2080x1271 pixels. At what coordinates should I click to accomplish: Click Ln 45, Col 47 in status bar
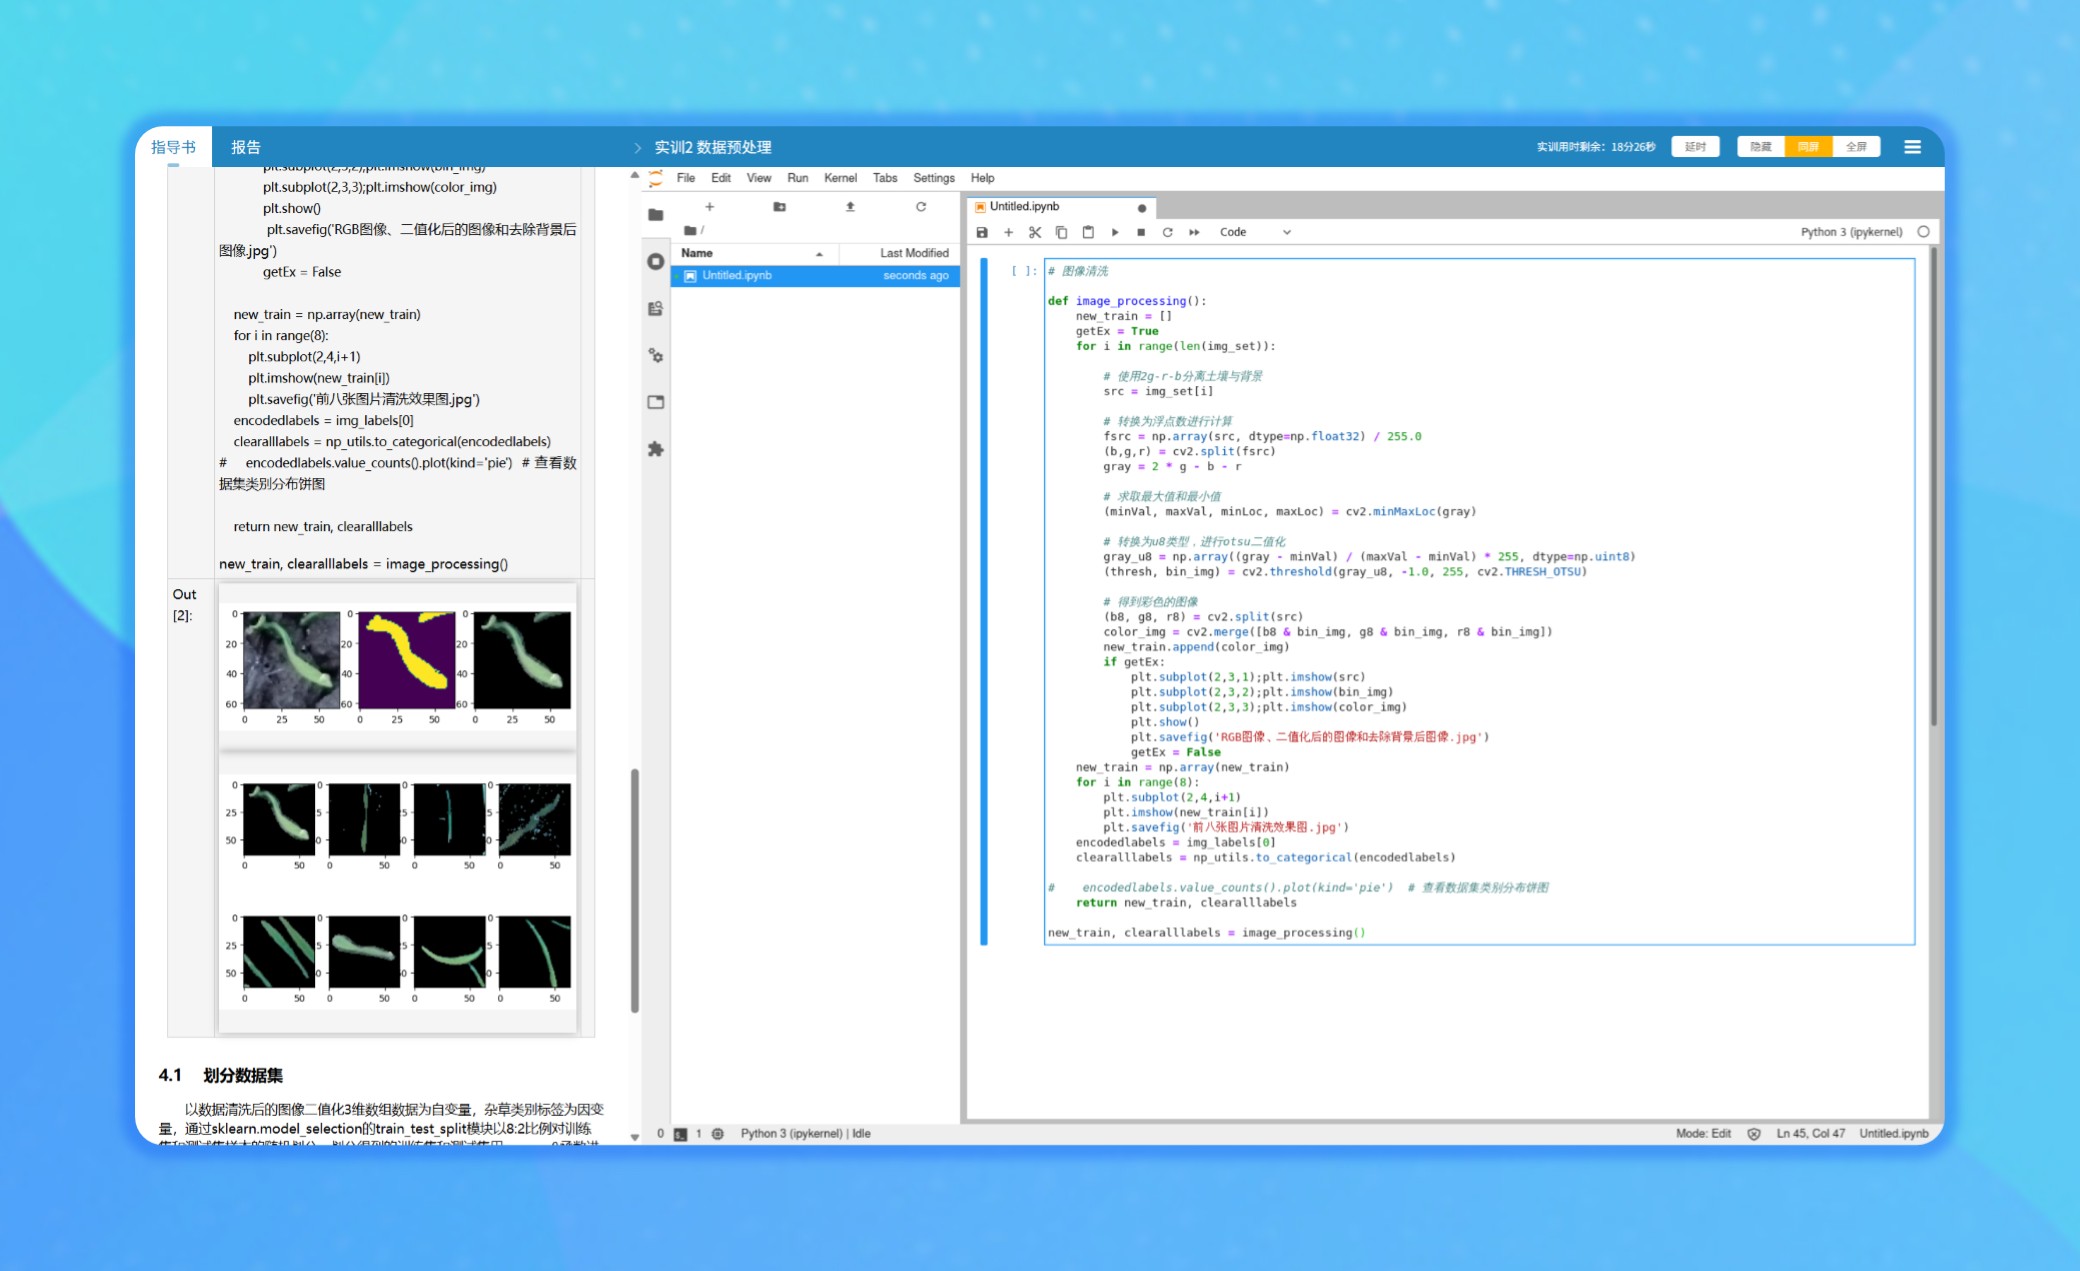1810,1134
